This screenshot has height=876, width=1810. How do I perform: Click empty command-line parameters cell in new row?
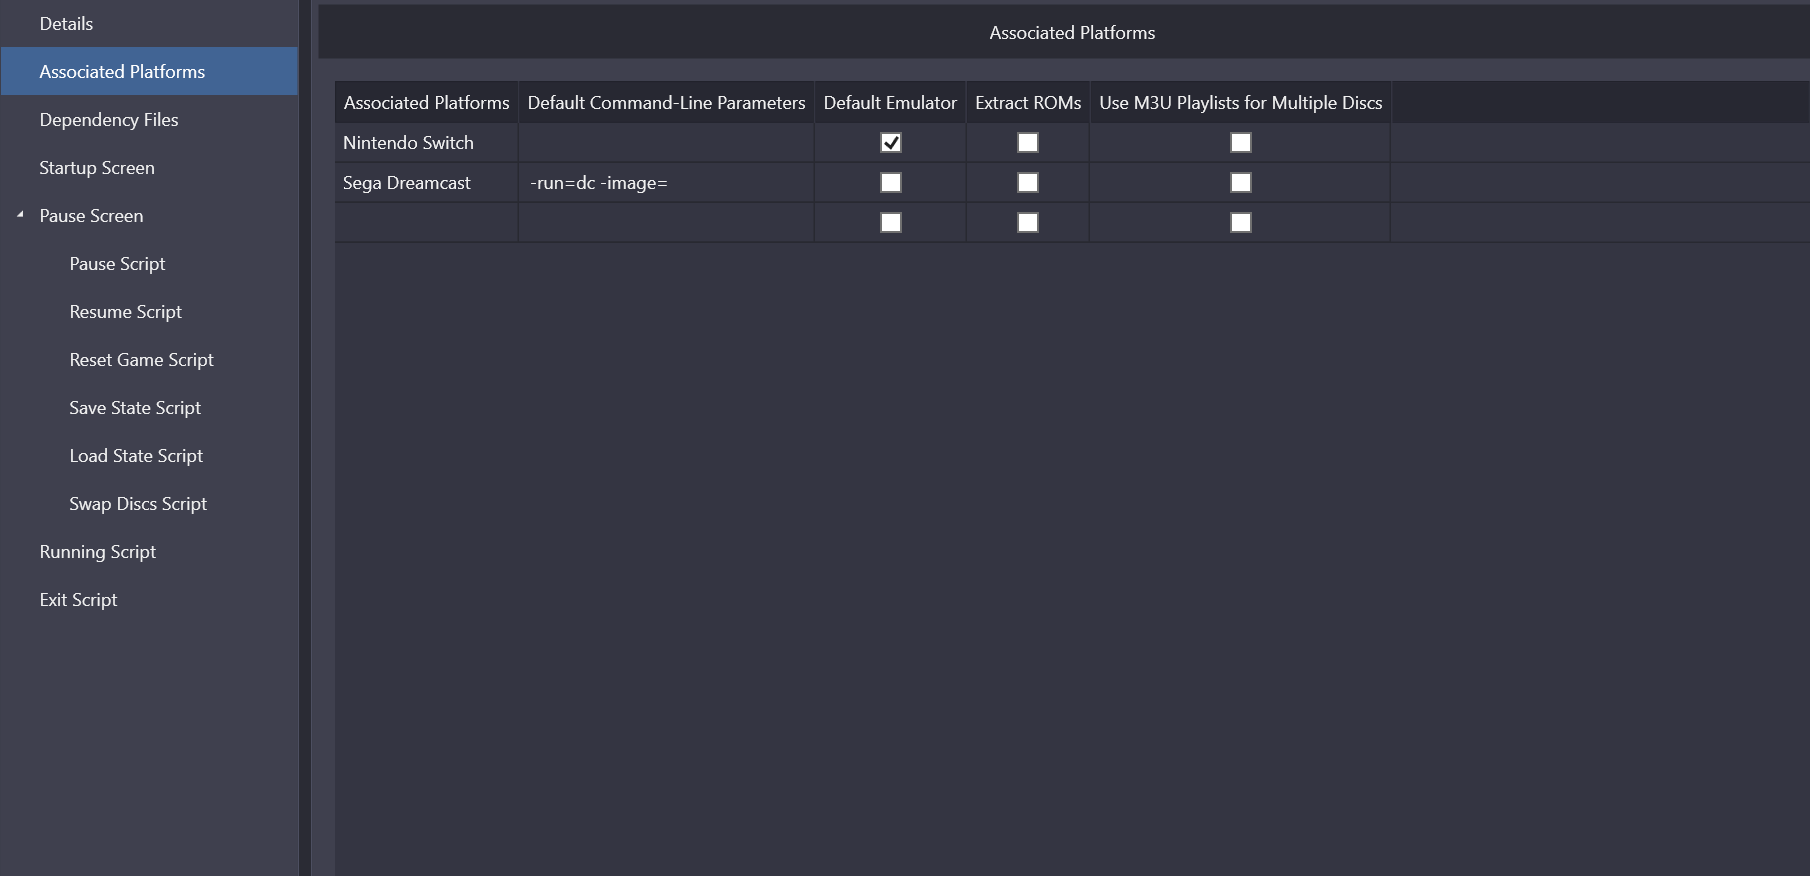(667, 223)
